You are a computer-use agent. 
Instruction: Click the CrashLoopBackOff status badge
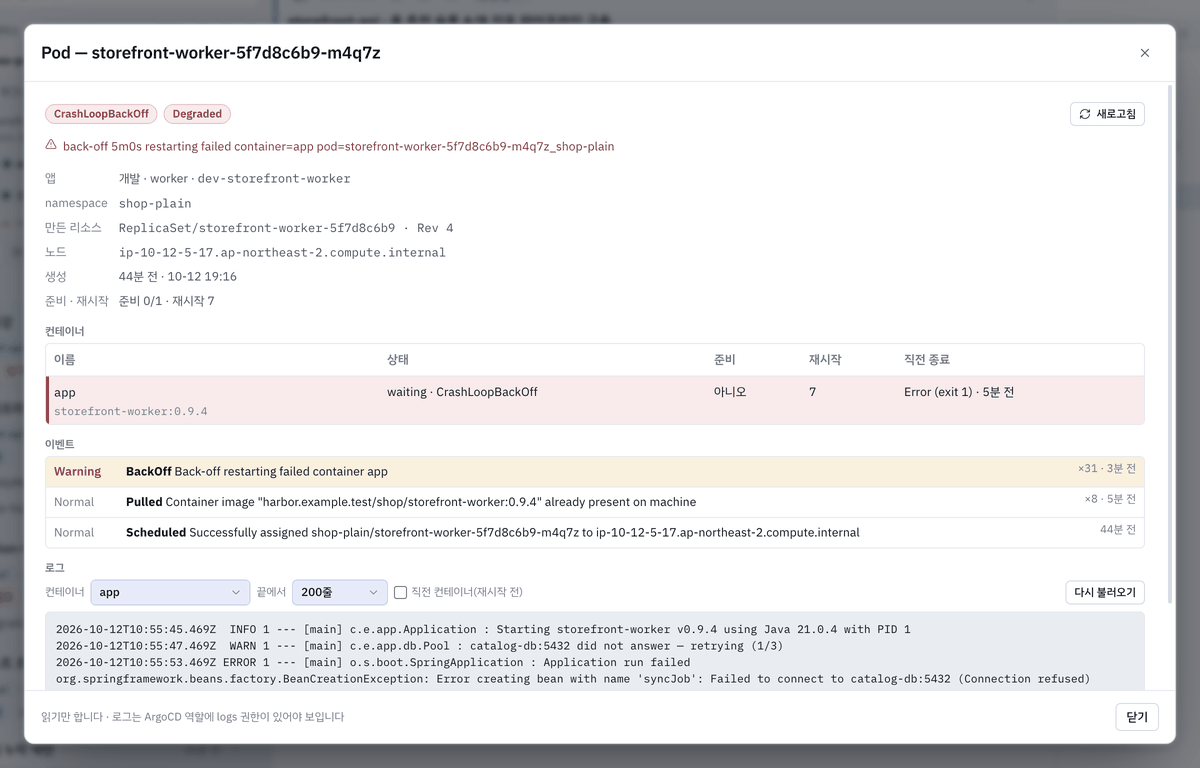click(x=101, y=114)
